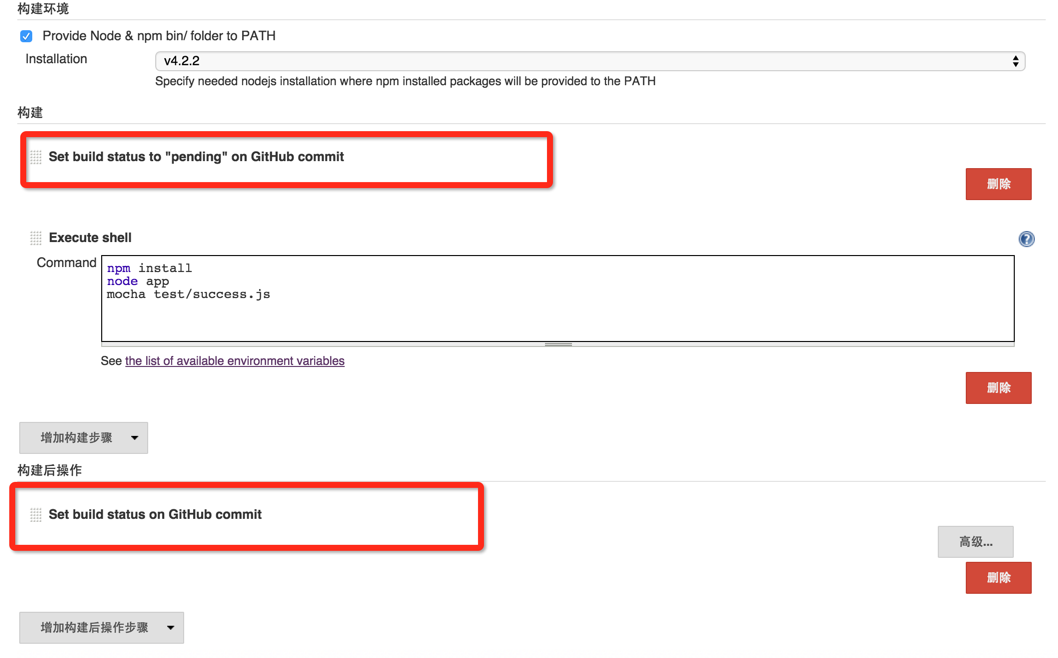
Task: Click inside the shell Command text area
Action: pos(557,298)
